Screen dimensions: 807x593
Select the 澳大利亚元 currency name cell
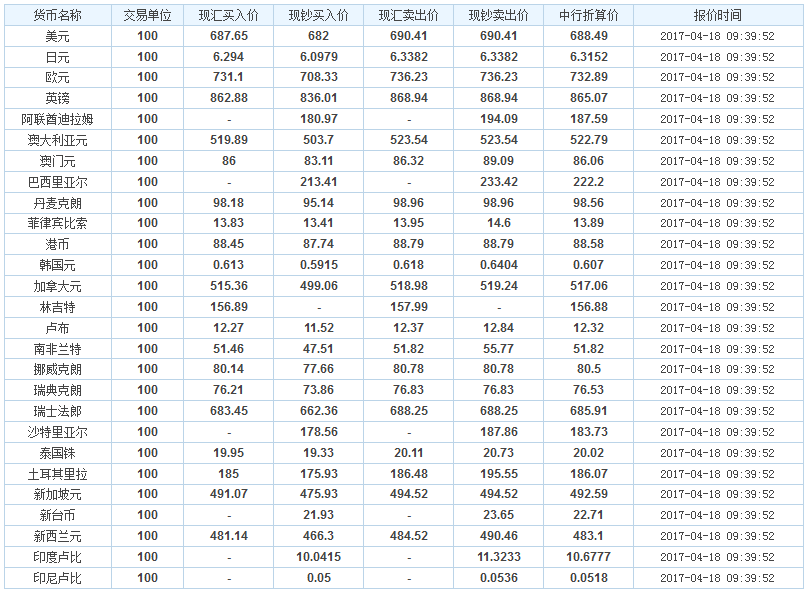[x=58, y=140]
